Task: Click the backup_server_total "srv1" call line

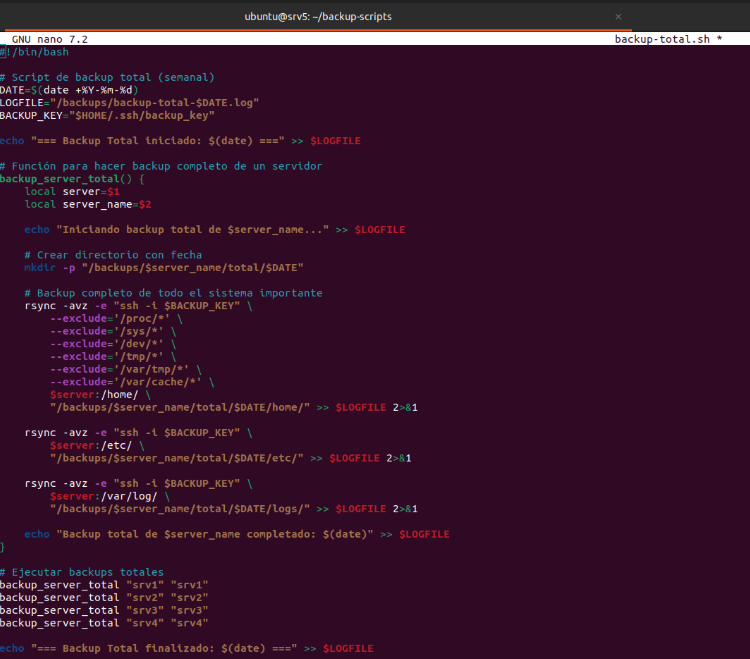Action: point(104,585)
